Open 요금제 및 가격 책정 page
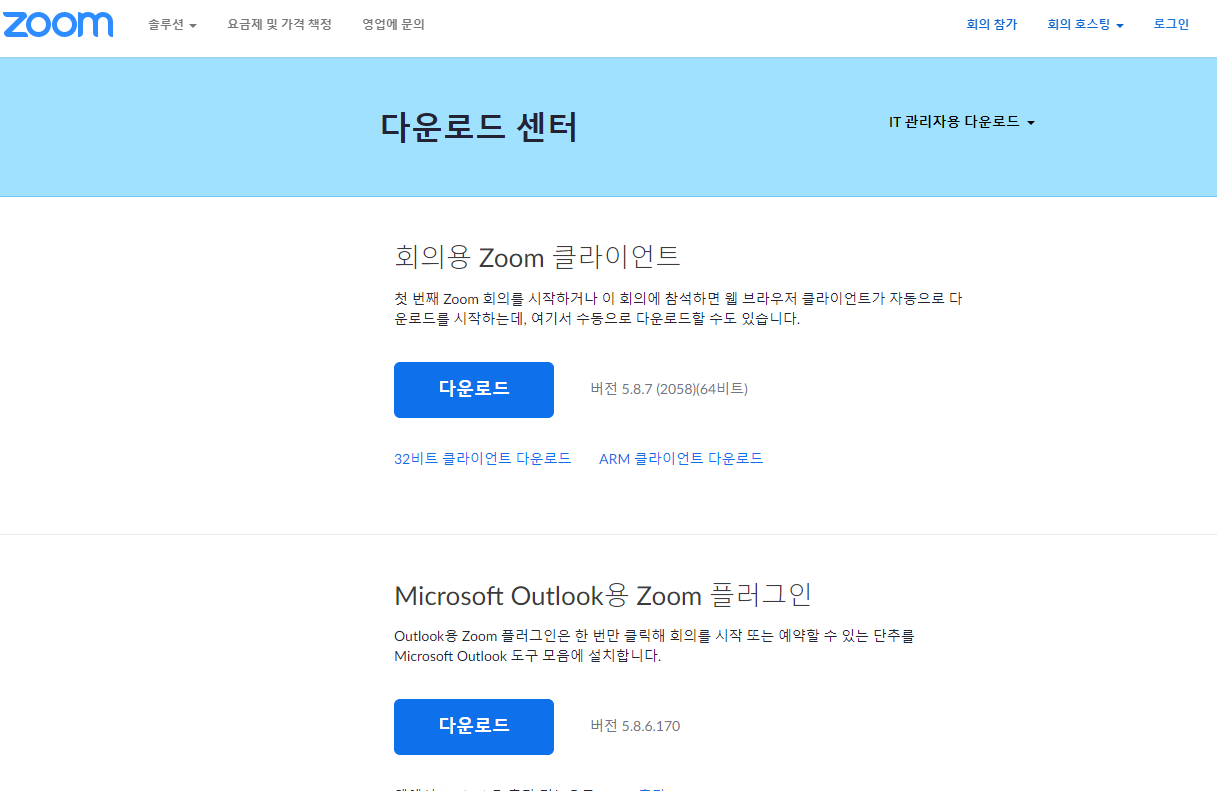 279,24
